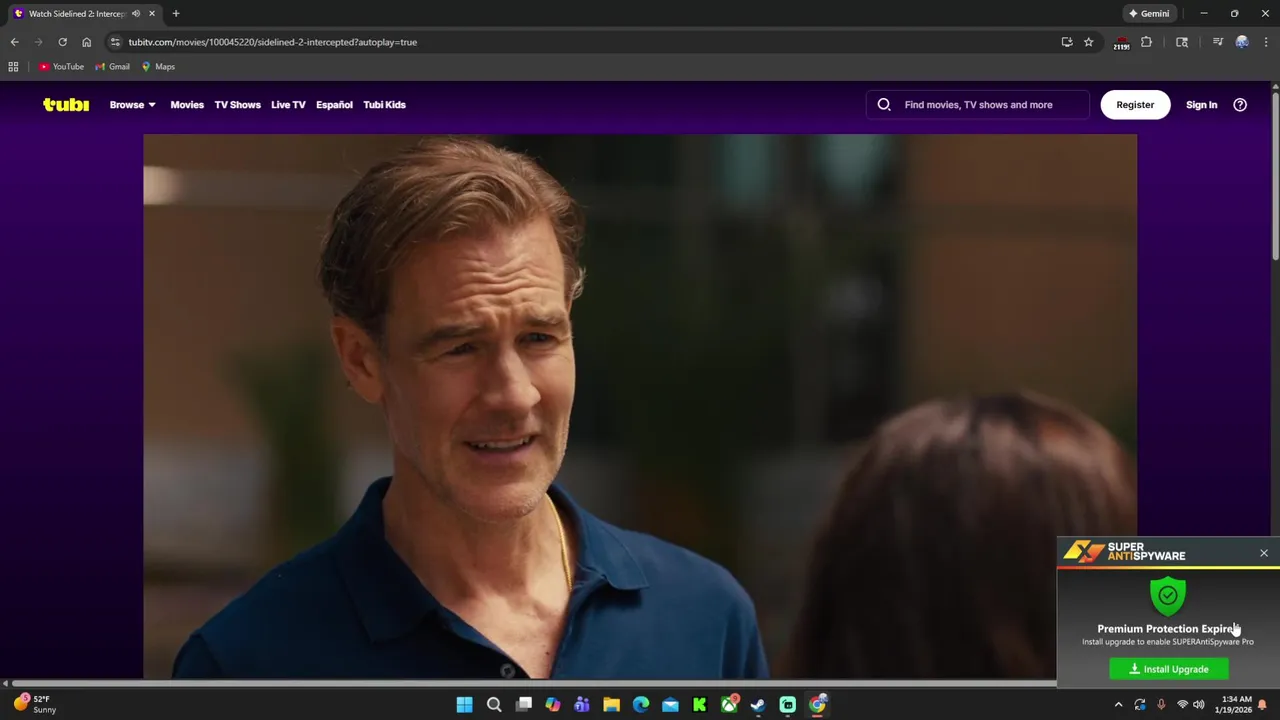The image size is (1280, 720).
Task: Open Gemini in Chrome
Action: (x=1149, y=14)
